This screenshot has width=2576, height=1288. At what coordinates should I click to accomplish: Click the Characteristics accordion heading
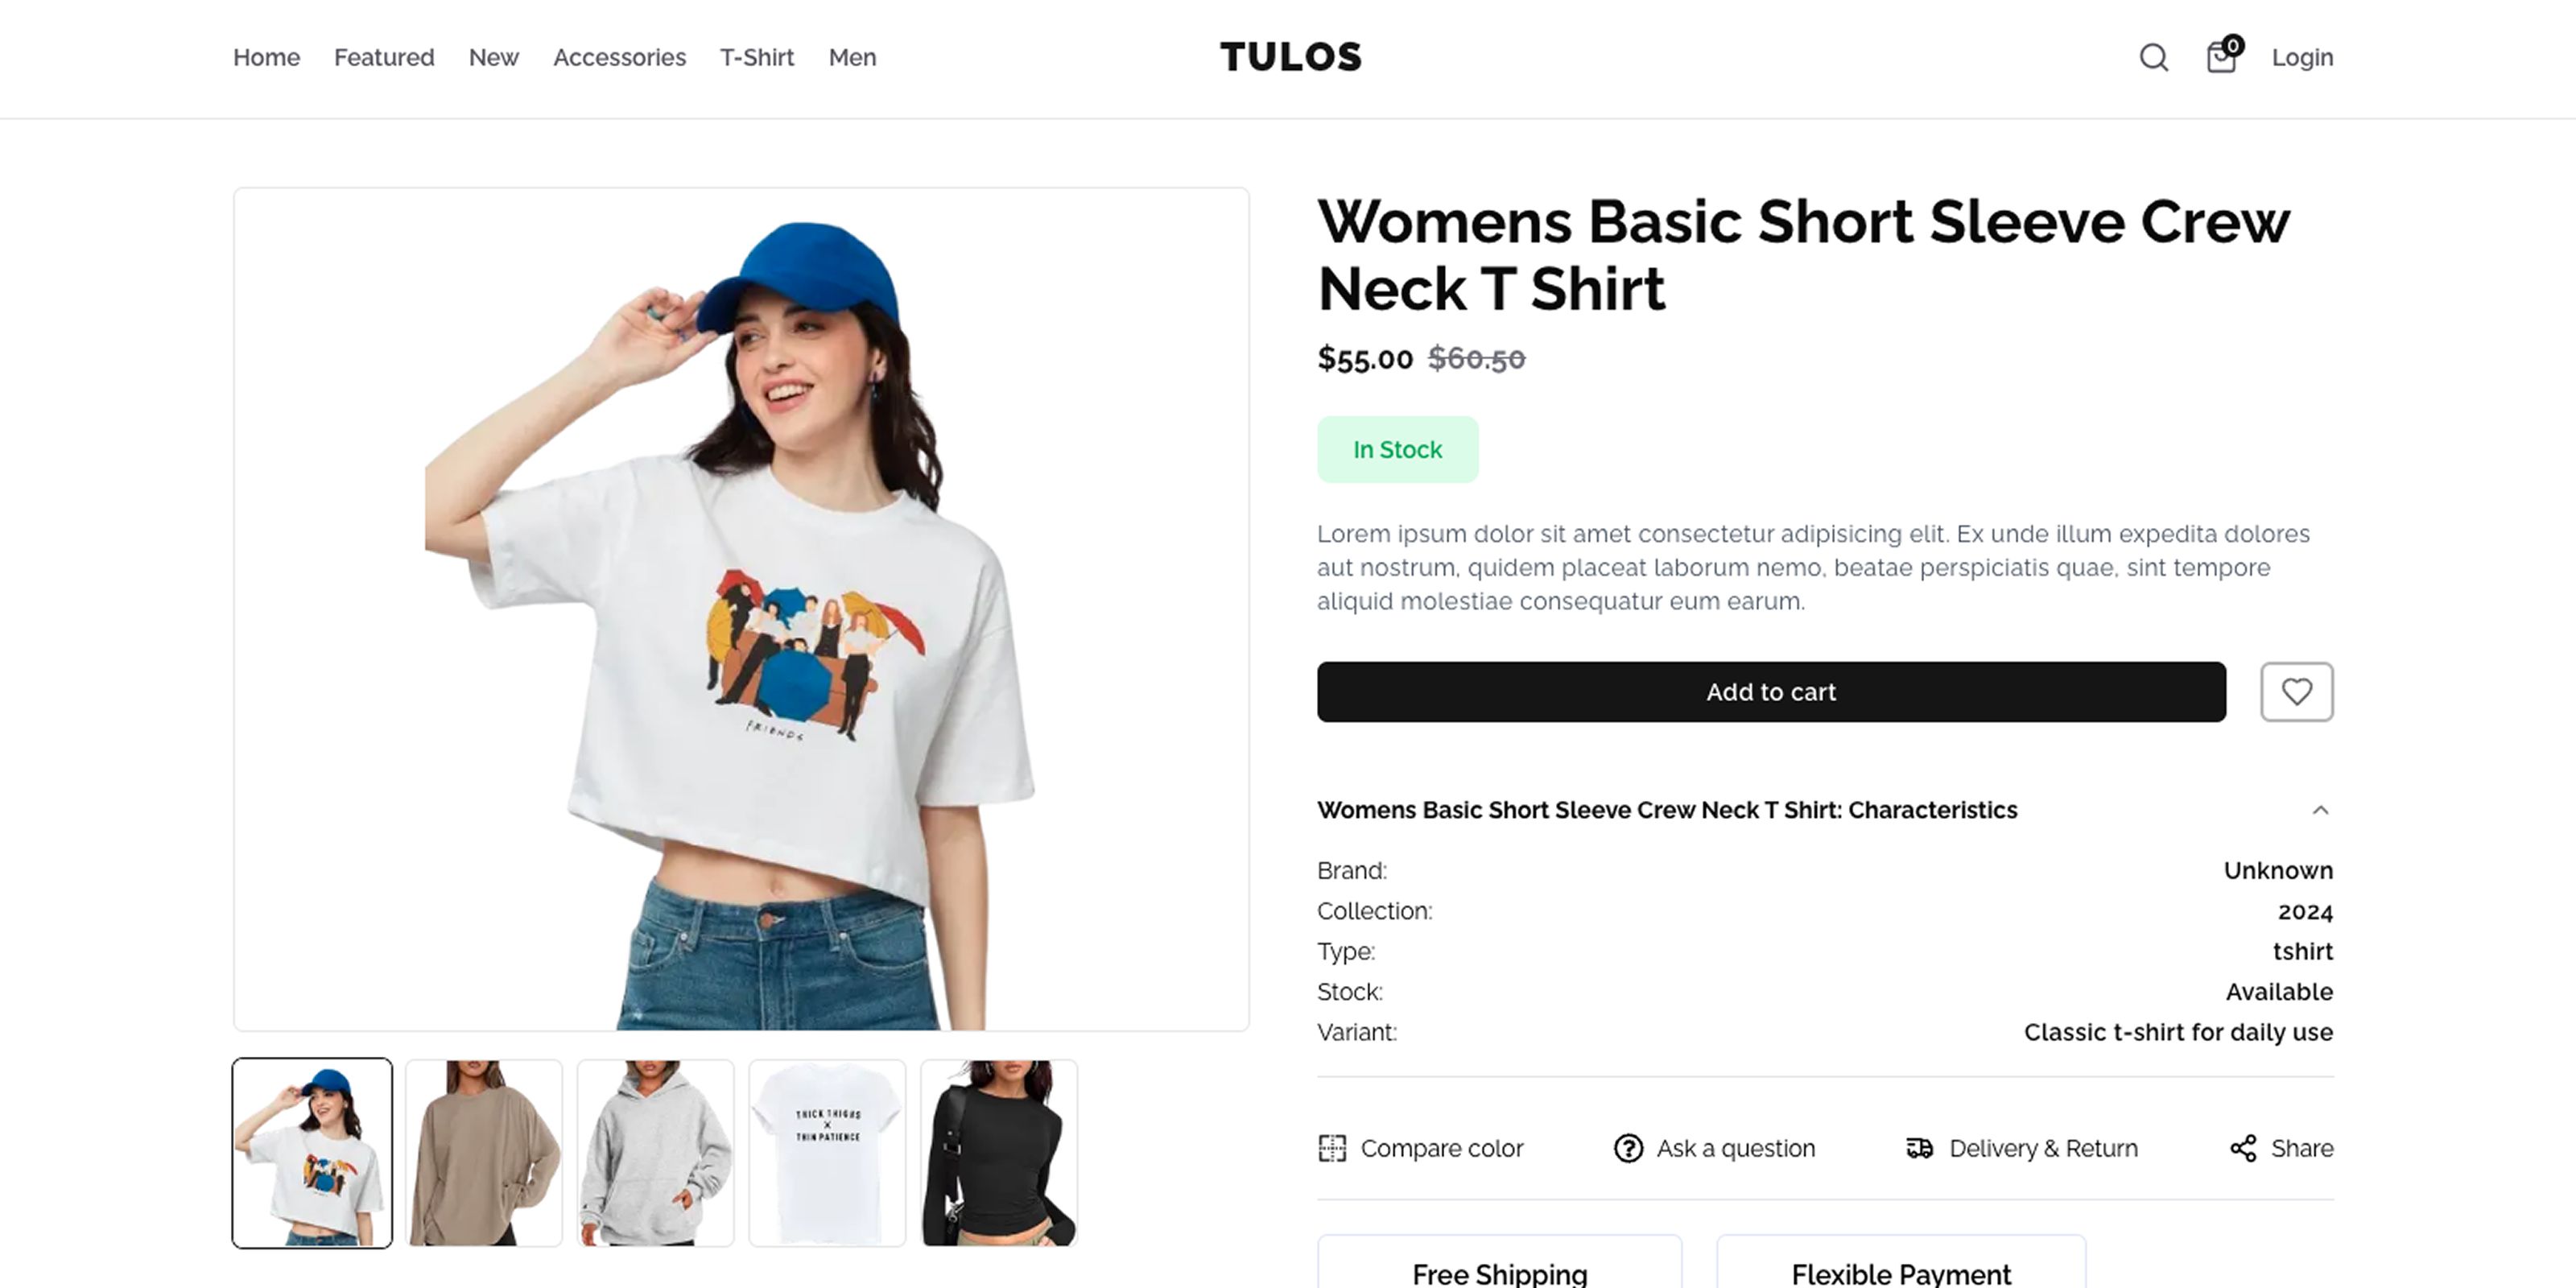click(x=1666, y=810)
